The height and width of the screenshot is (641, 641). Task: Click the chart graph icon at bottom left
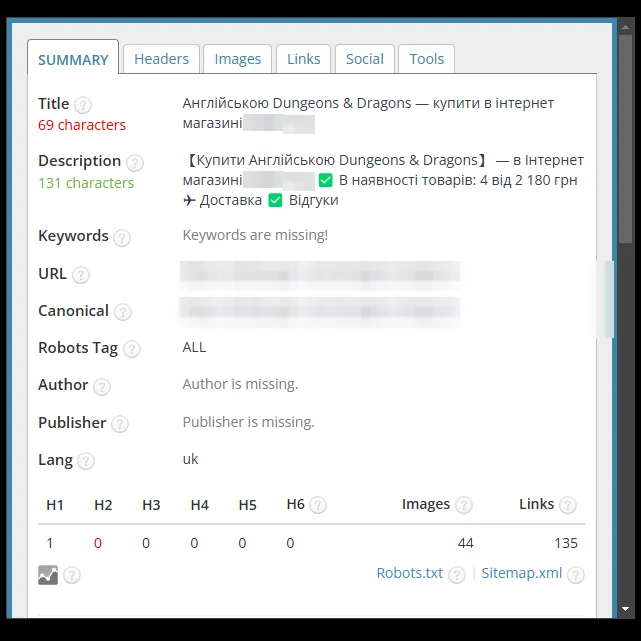point(48,575)
